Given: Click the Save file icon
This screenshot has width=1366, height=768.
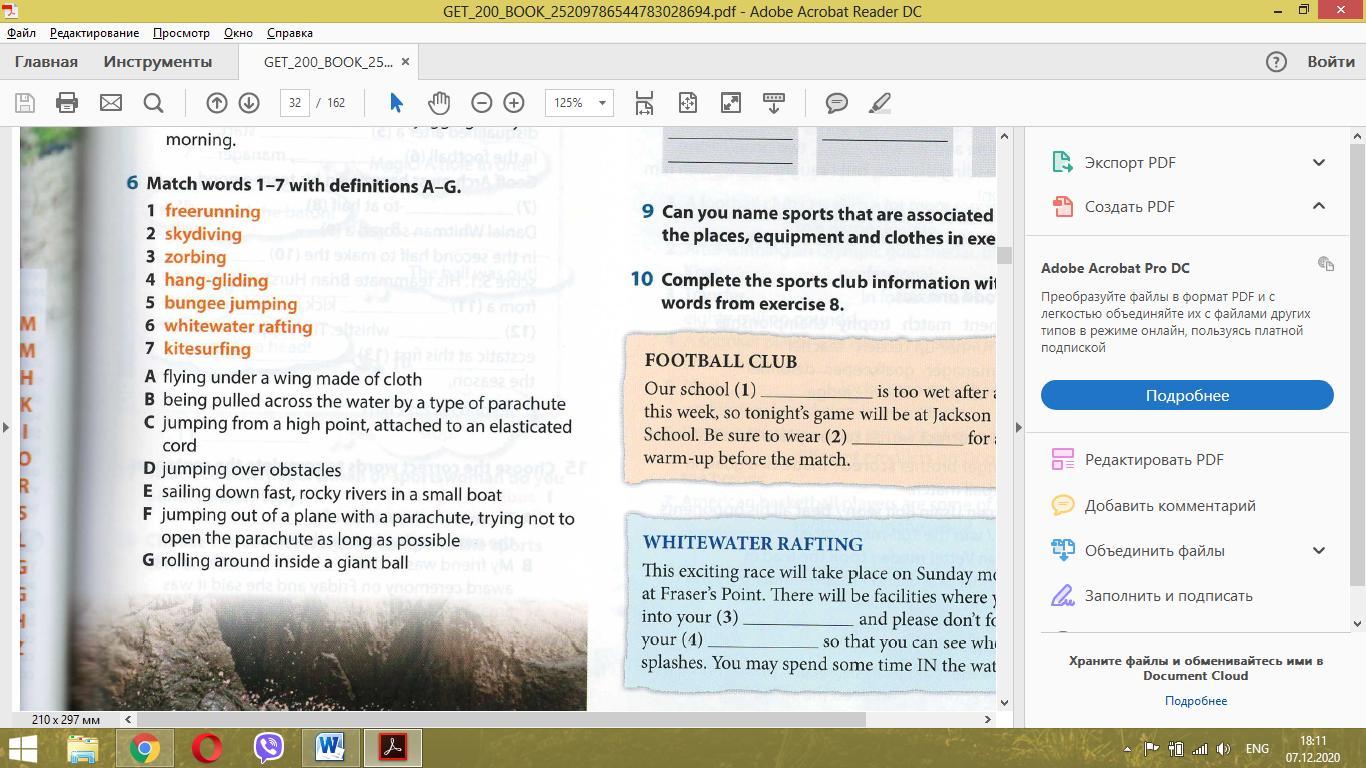Looking at the screenshot, I should 25,103.
